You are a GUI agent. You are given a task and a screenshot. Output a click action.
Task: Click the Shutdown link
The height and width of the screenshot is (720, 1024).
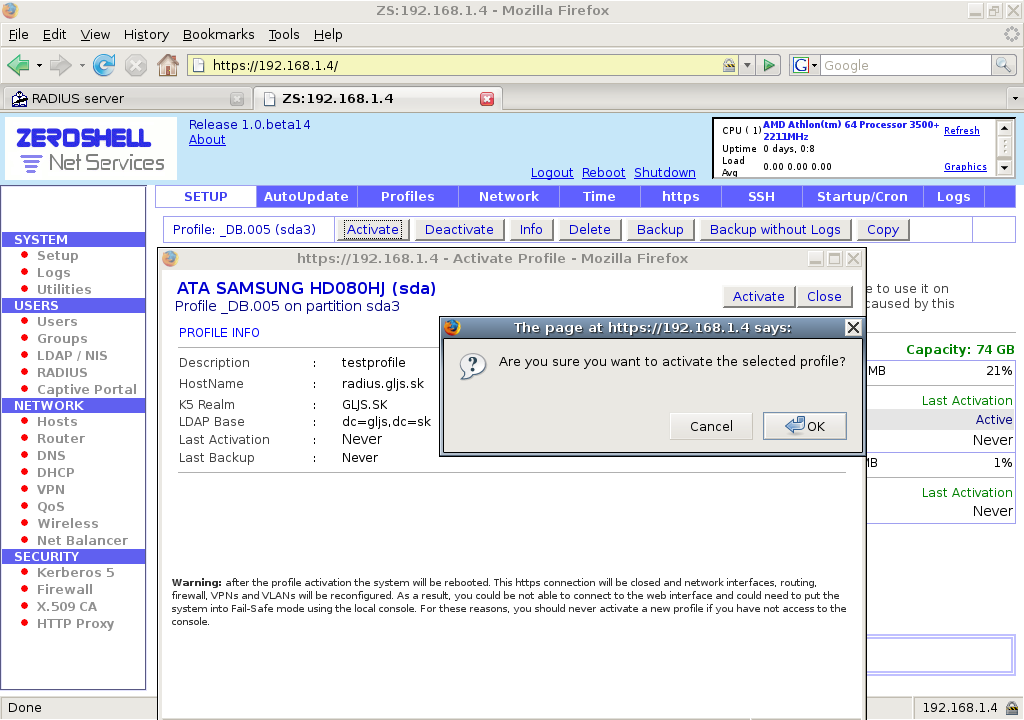[665, 172]
